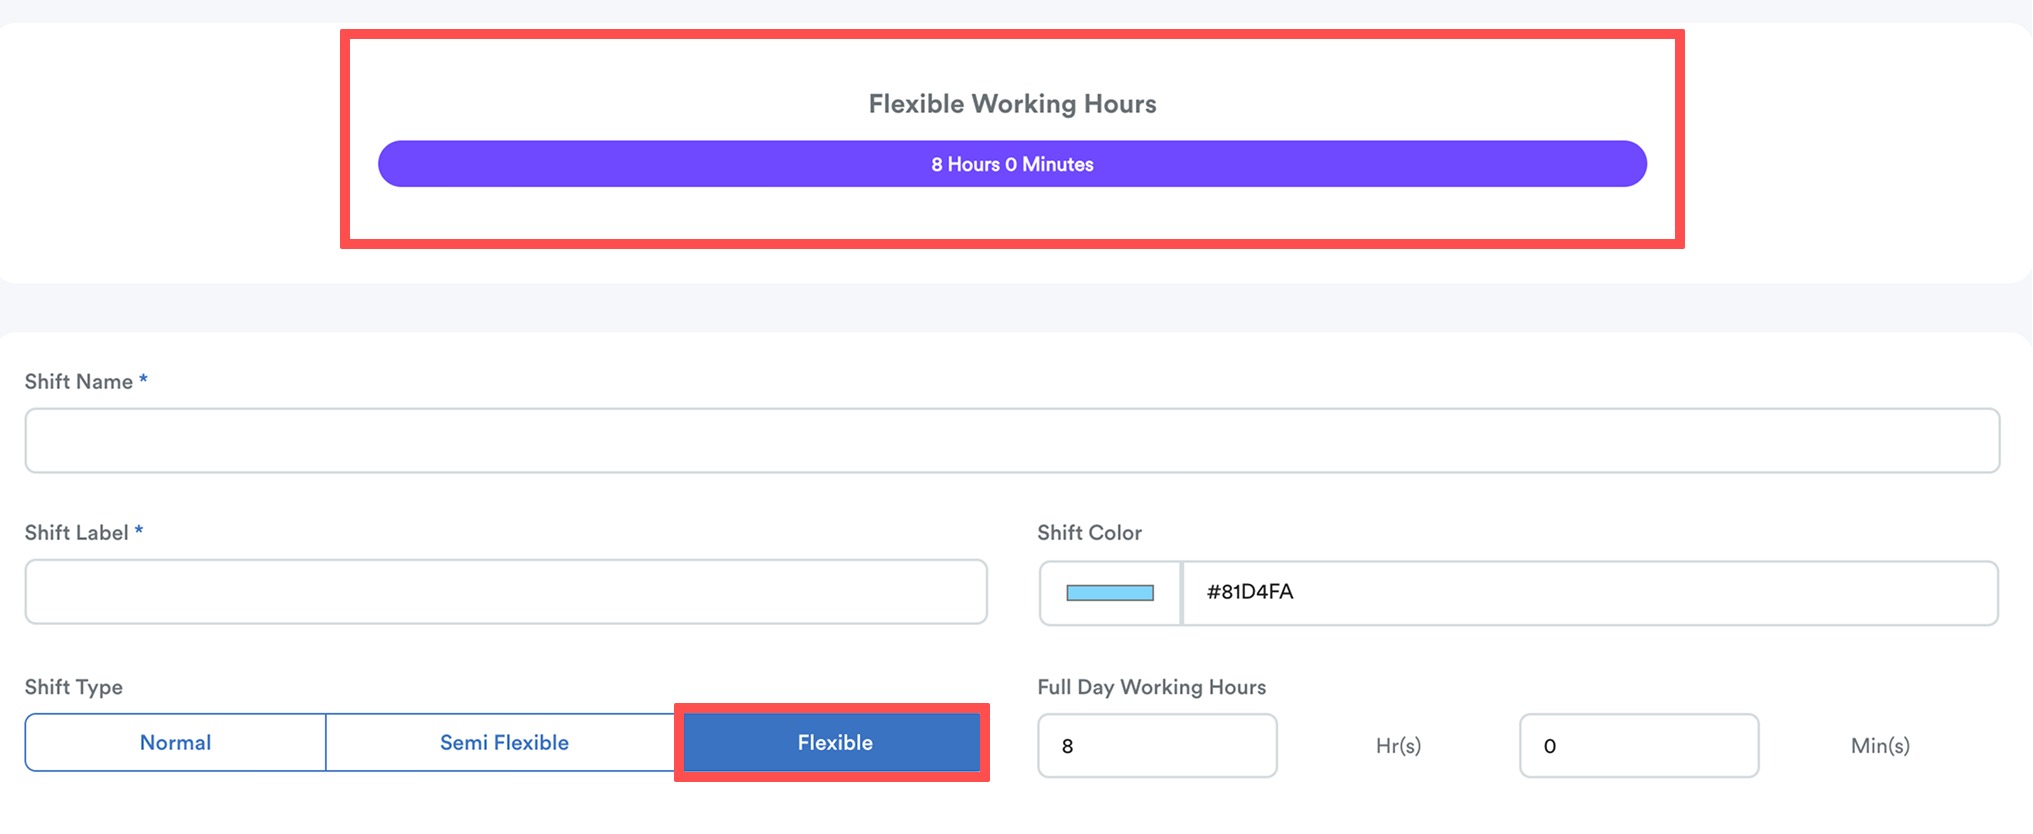2033x834 pixels.
Task: Click the Min(s) unit label
Action: click(x=1880, y=746)
